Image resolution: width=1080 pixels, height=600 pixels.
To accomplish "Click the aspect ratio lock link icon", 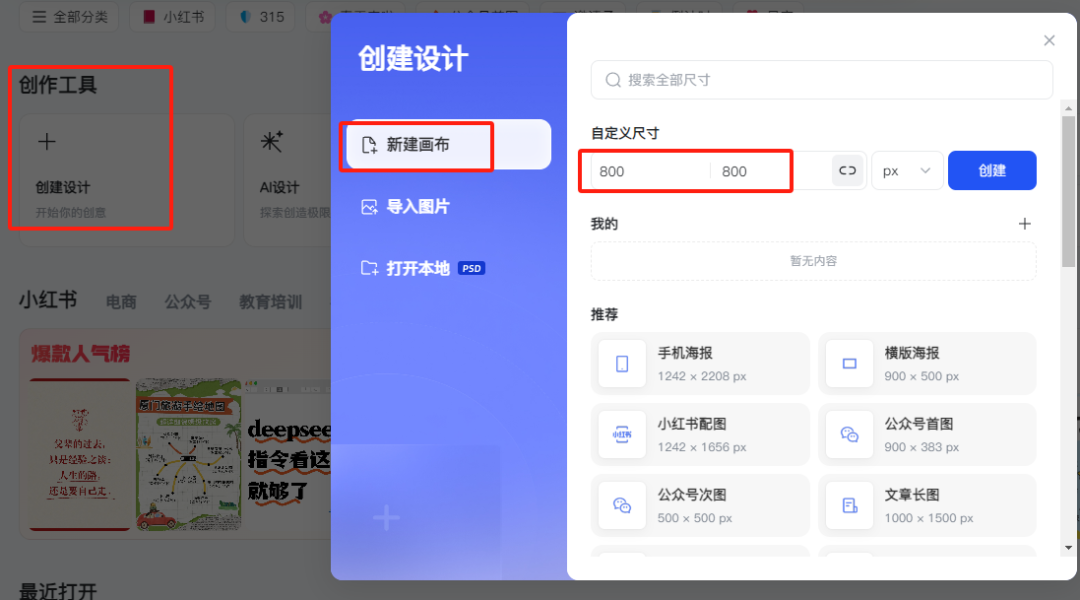I will pos(847,171).
